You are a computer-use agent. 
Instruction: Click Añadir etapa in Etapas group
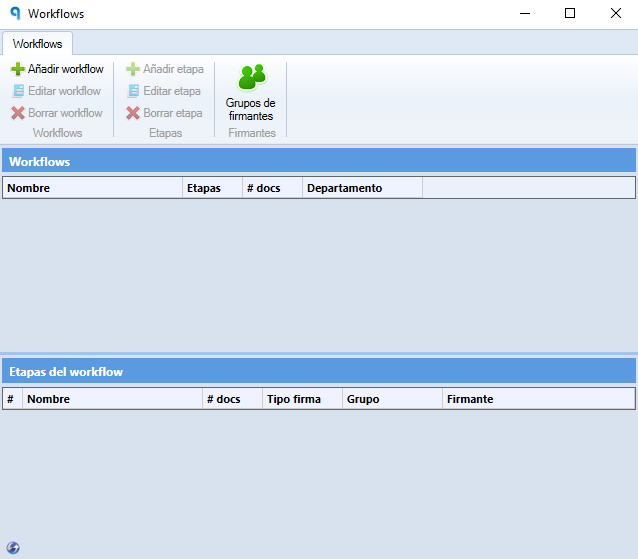click(x=165, y=69)
